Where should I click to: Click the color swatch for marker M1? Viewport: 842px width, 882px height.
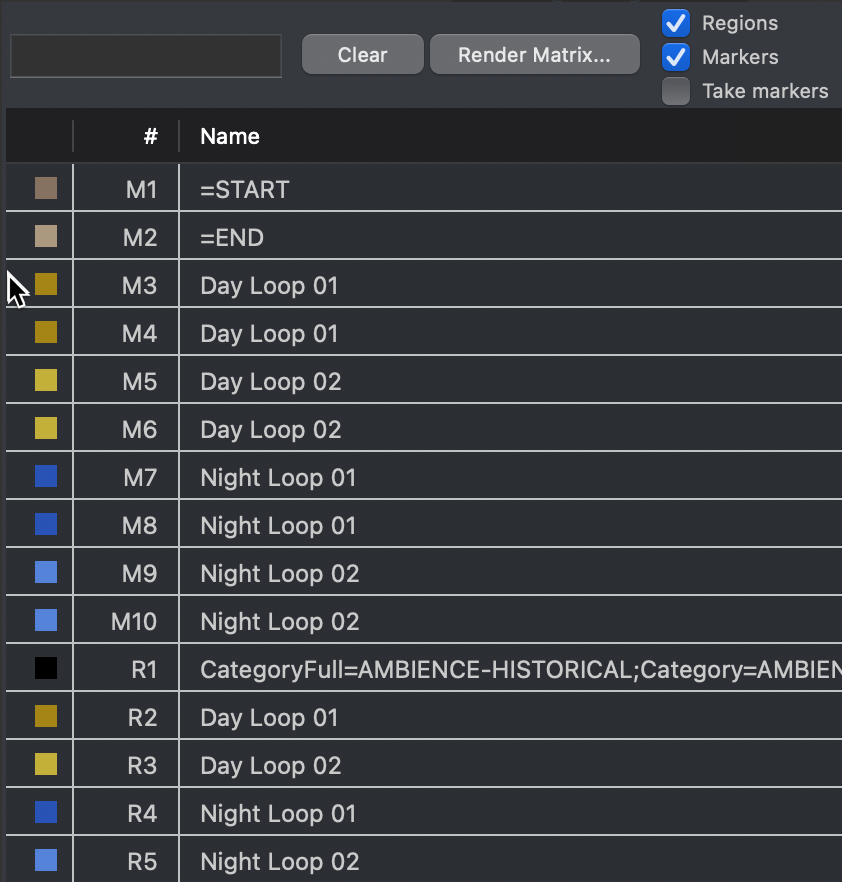click(46, 188)
